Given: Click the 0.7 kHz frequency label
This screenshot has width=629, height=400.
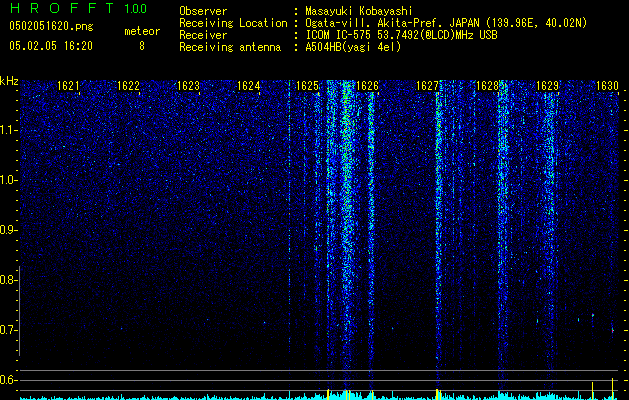Looking at the screenshot, I should coord(8,330).
